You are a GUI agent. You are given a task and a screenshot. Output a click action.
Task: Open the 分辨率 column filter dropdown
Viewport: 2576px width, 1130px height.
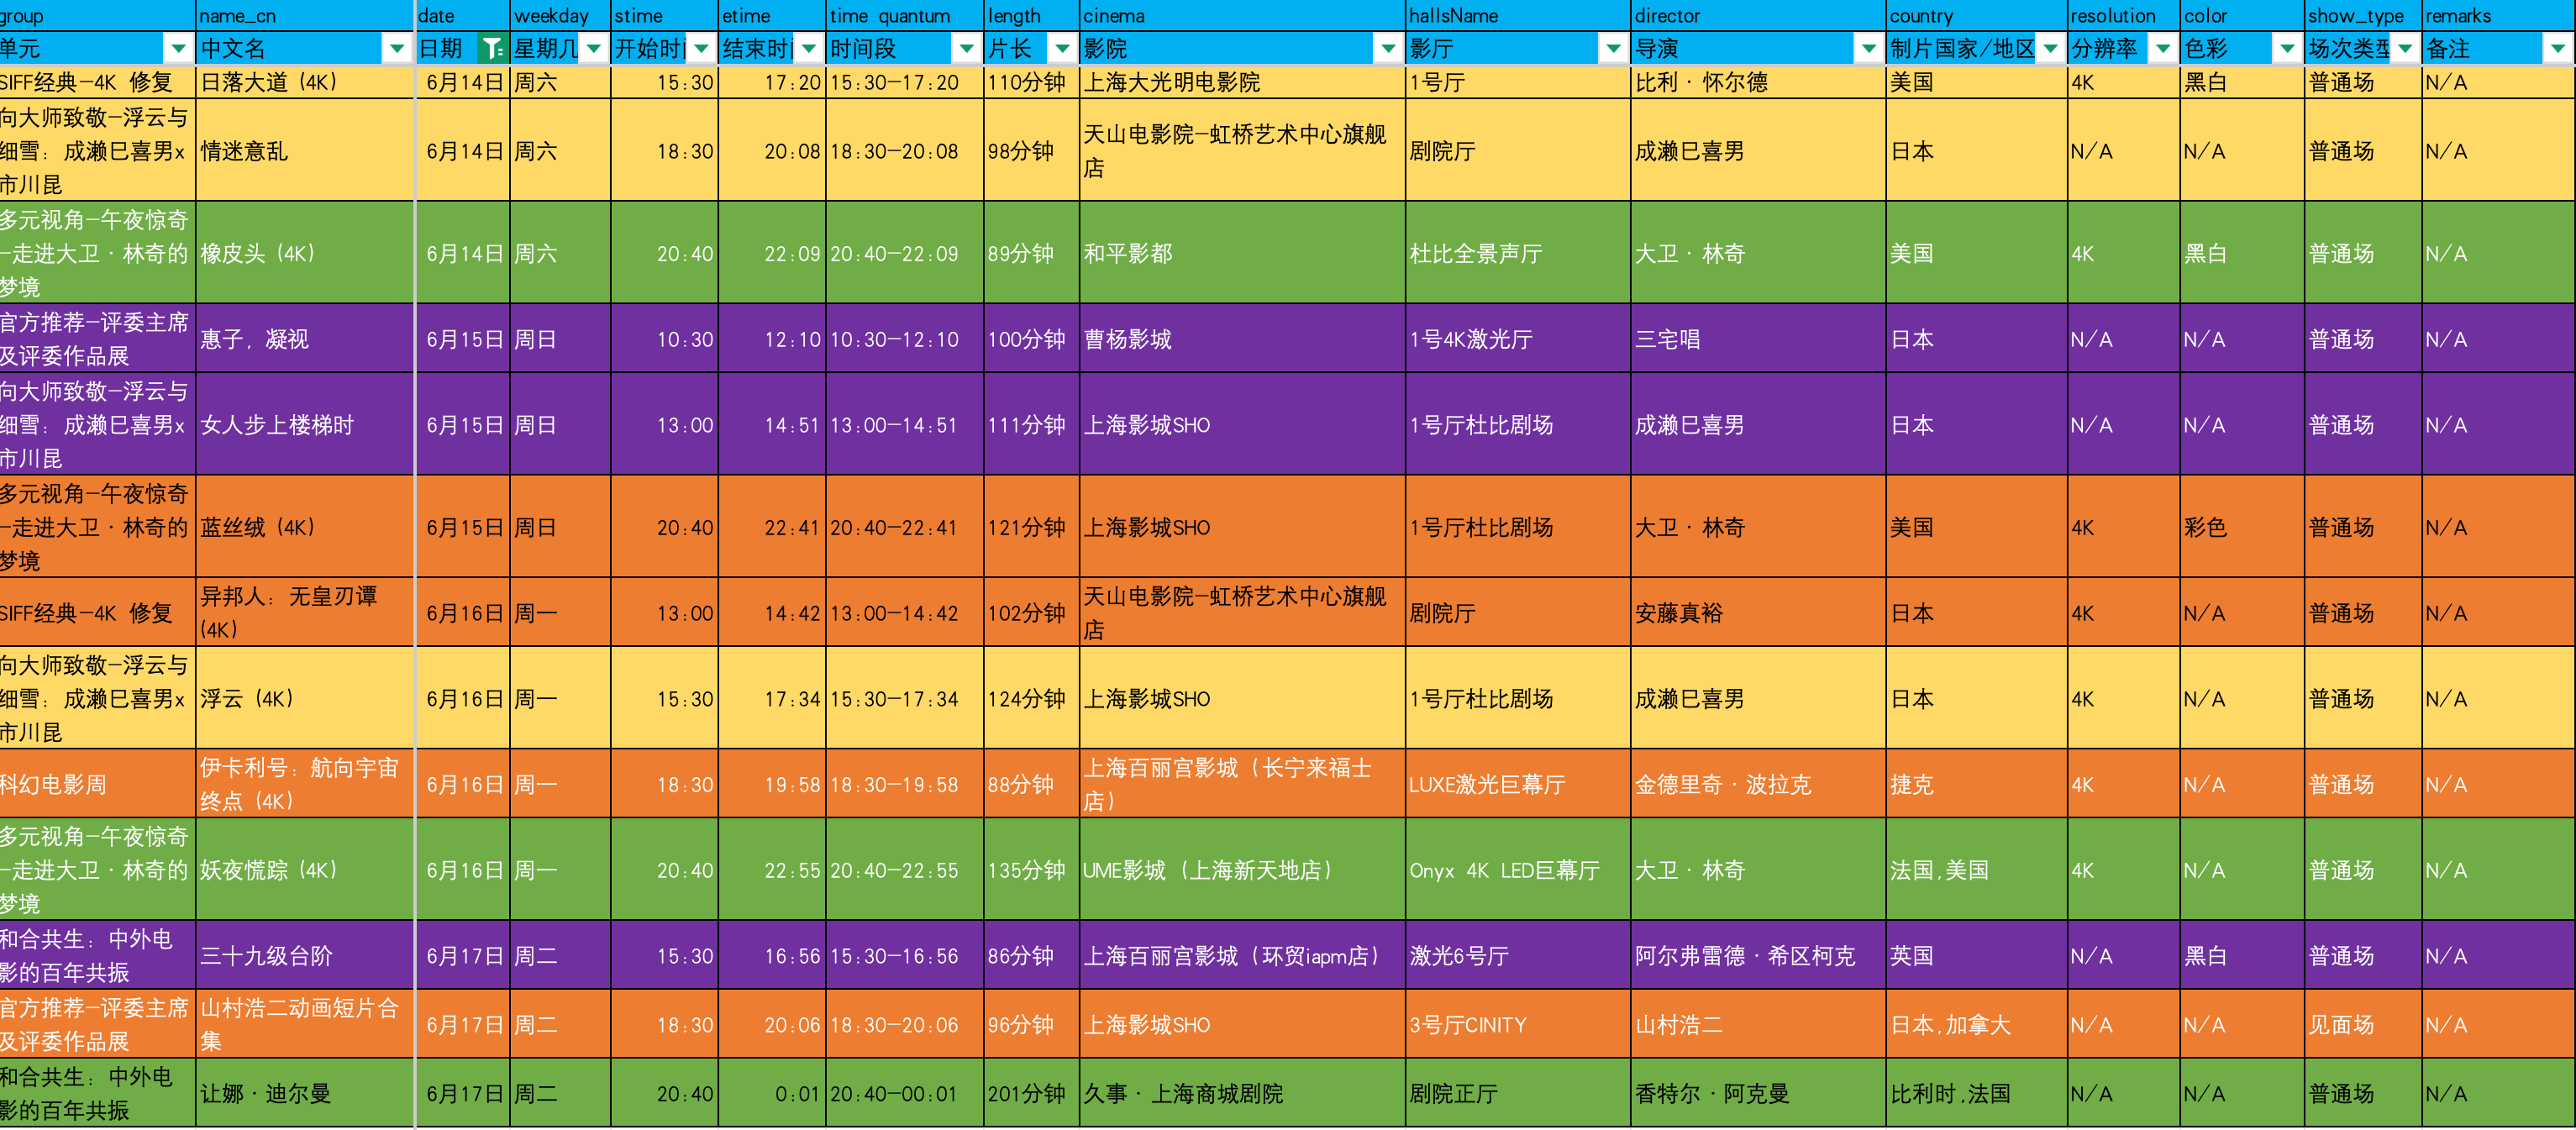pyautogui.click(x=2163, y=48)
